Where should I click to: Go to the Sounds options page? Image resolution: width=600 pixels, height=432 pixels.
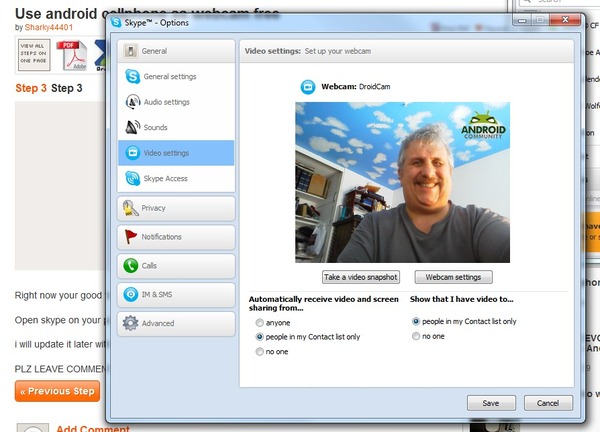[x=176, y=127]
